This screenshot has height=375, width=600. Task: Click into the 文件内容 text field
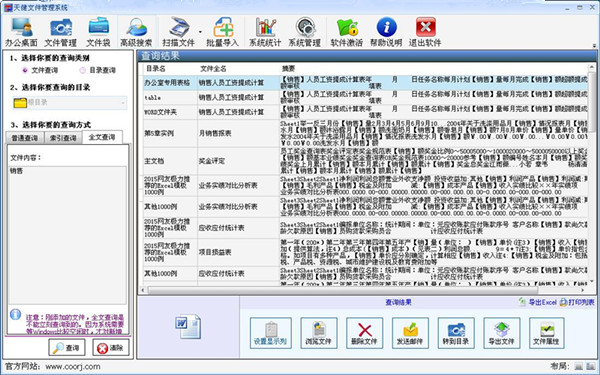point(67,235)
